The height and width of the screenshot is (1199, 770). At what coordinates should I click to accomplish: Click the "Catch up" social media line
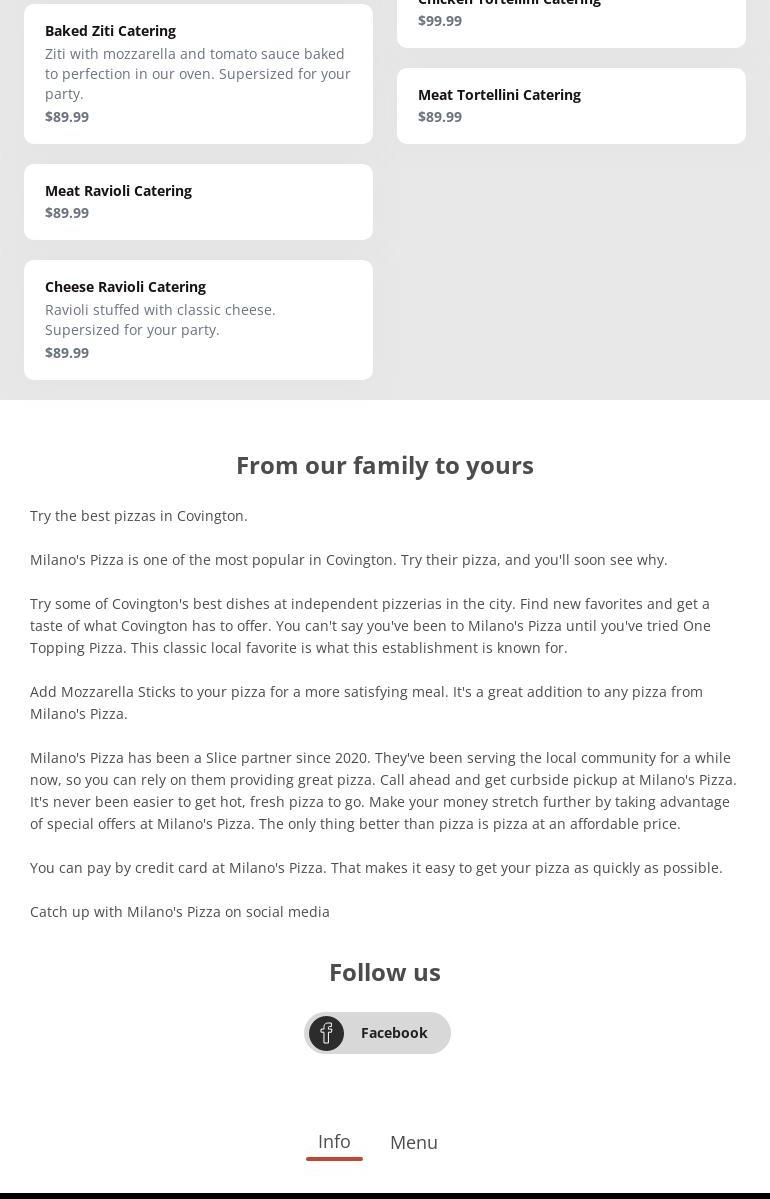pos(180,912)
